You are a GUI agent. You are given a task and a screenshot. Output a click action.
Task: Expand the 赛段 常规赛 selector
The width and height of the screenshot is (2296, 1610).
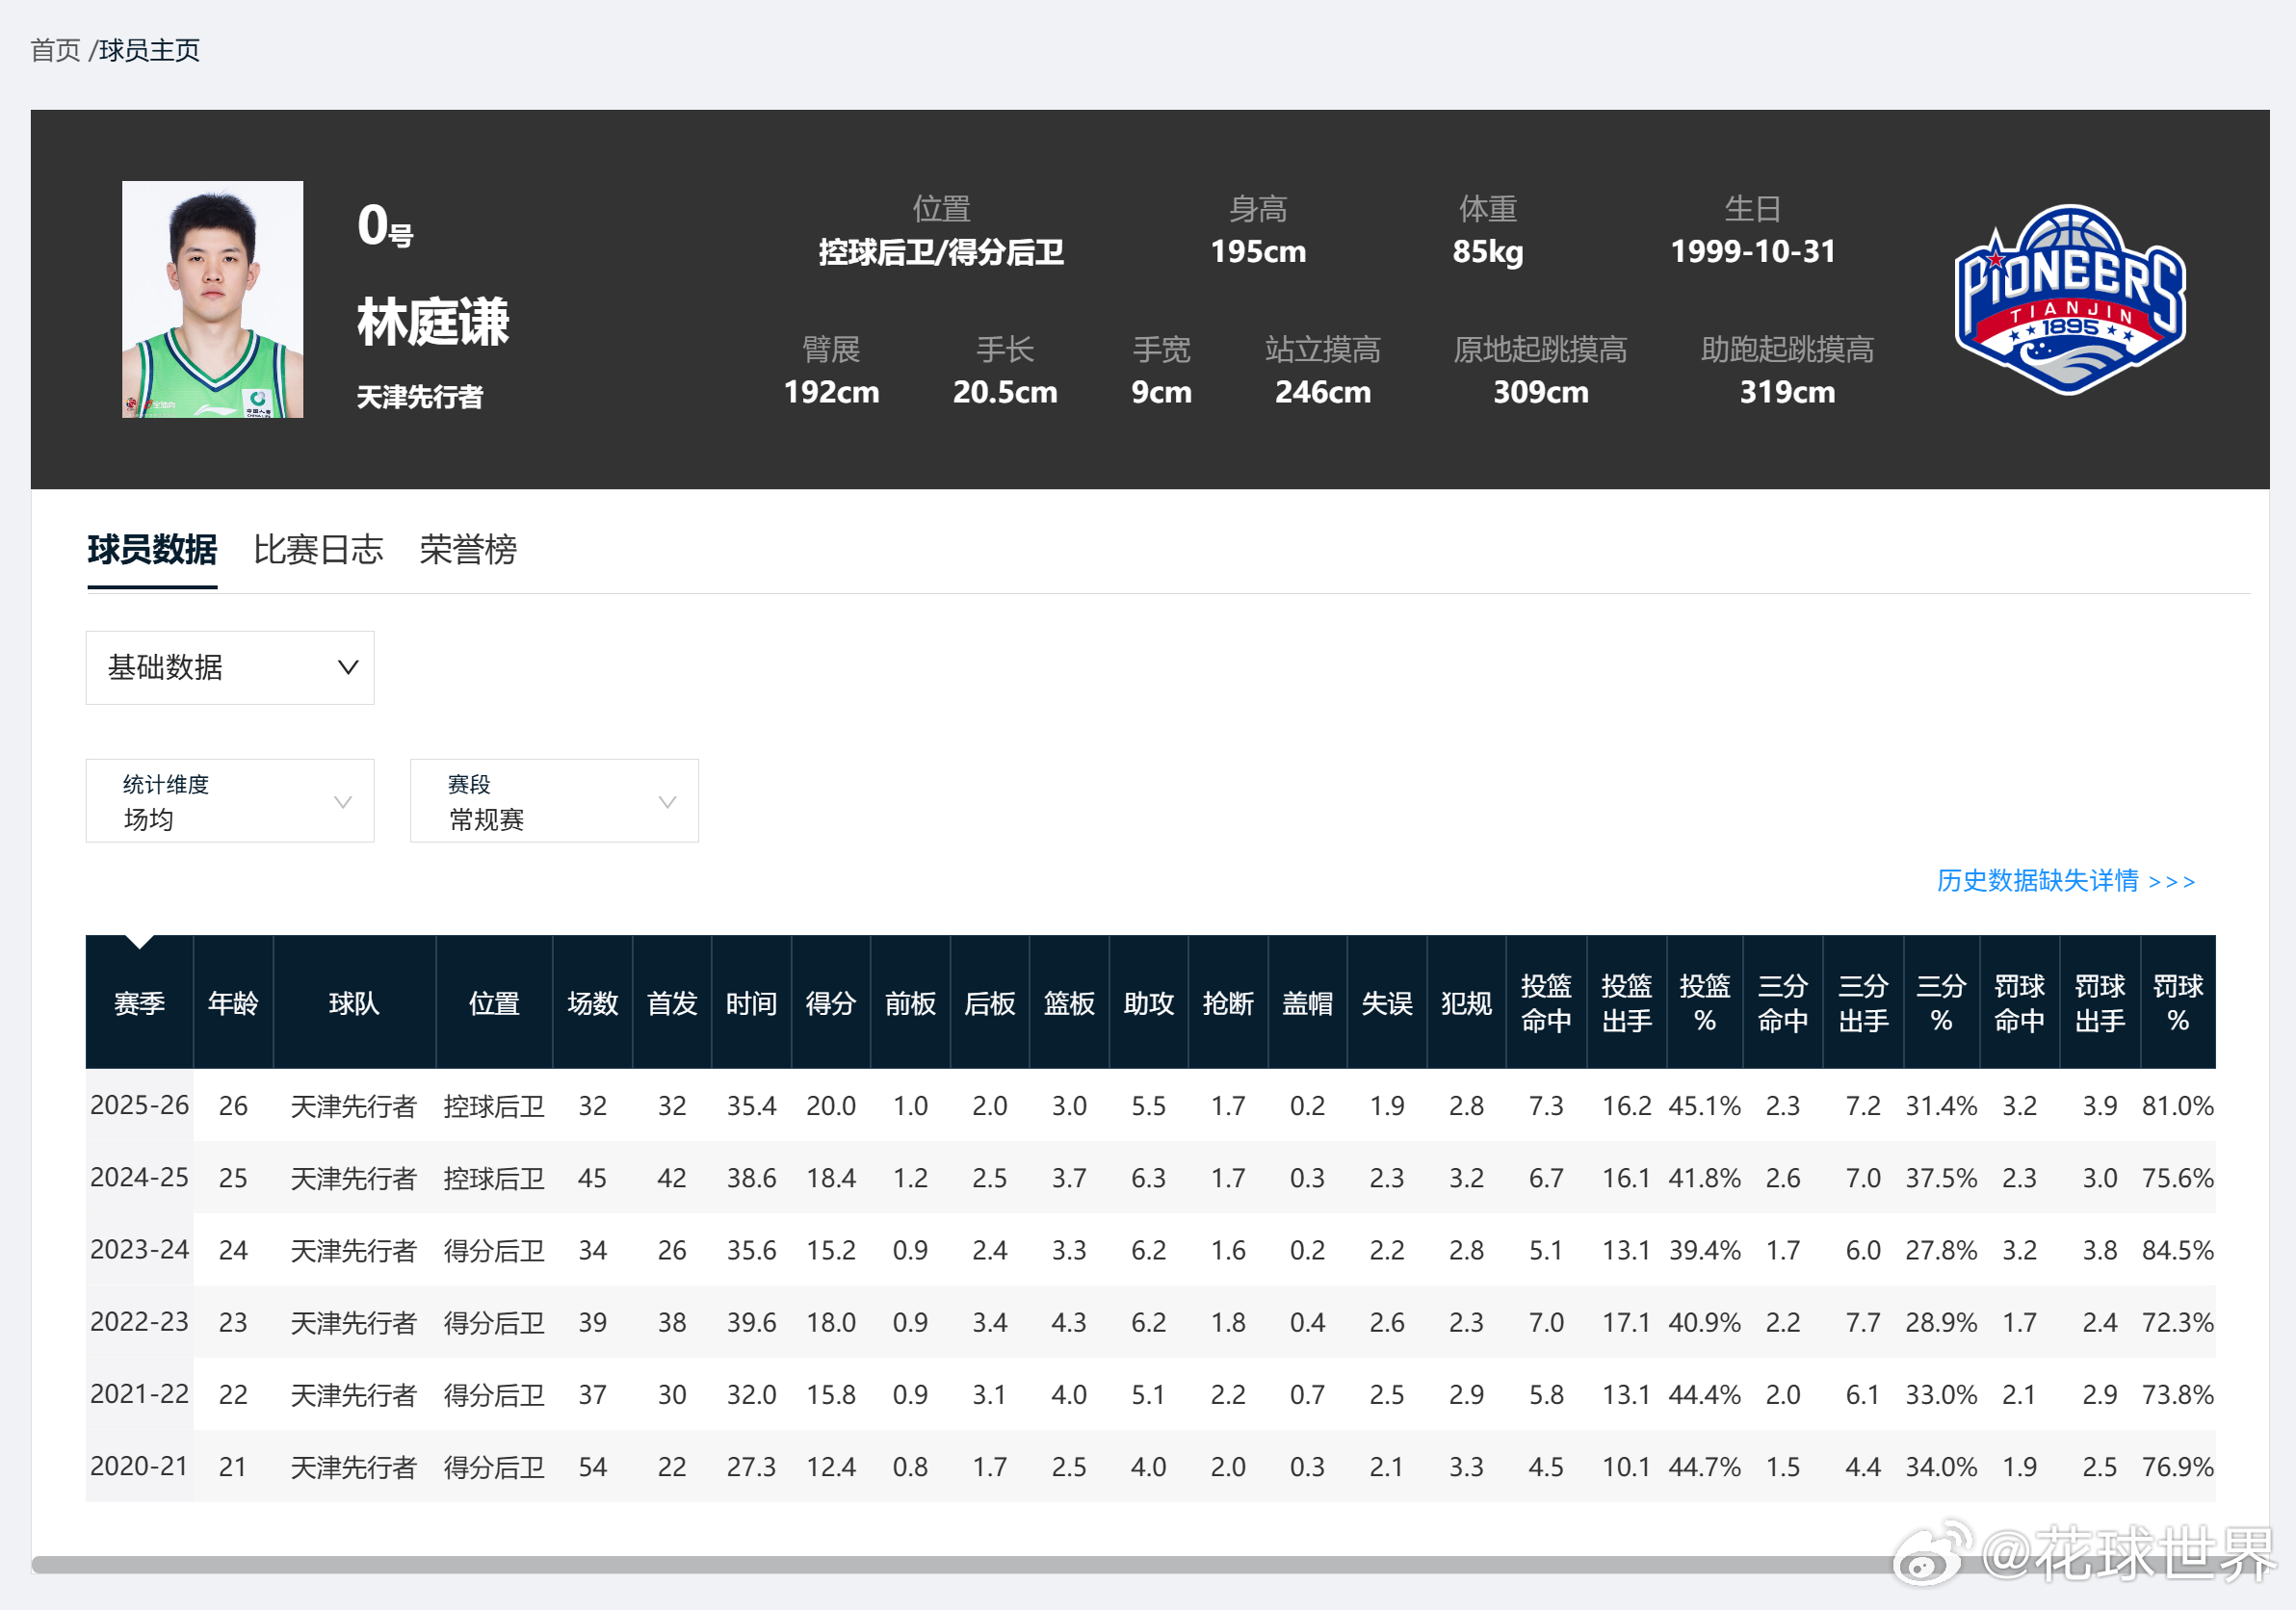(554, 801)
